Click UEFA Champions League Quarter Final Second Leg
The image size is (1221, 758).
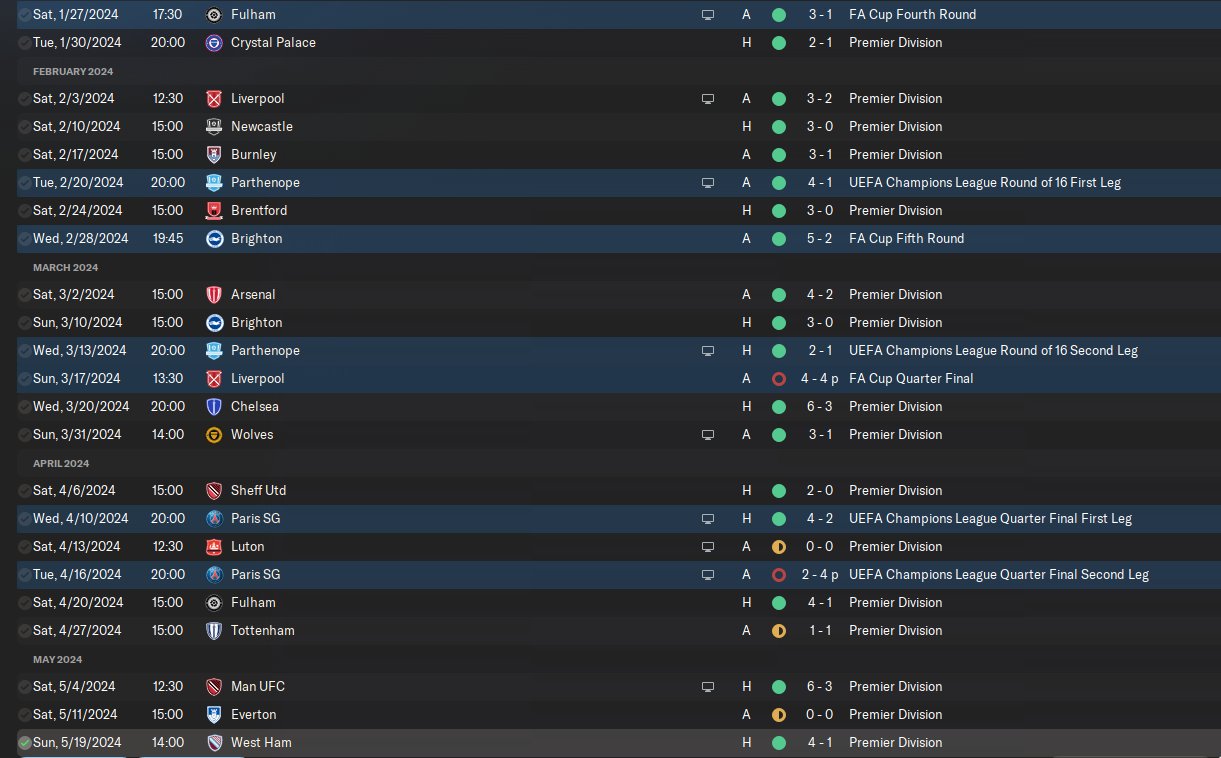tap(999, 575)
